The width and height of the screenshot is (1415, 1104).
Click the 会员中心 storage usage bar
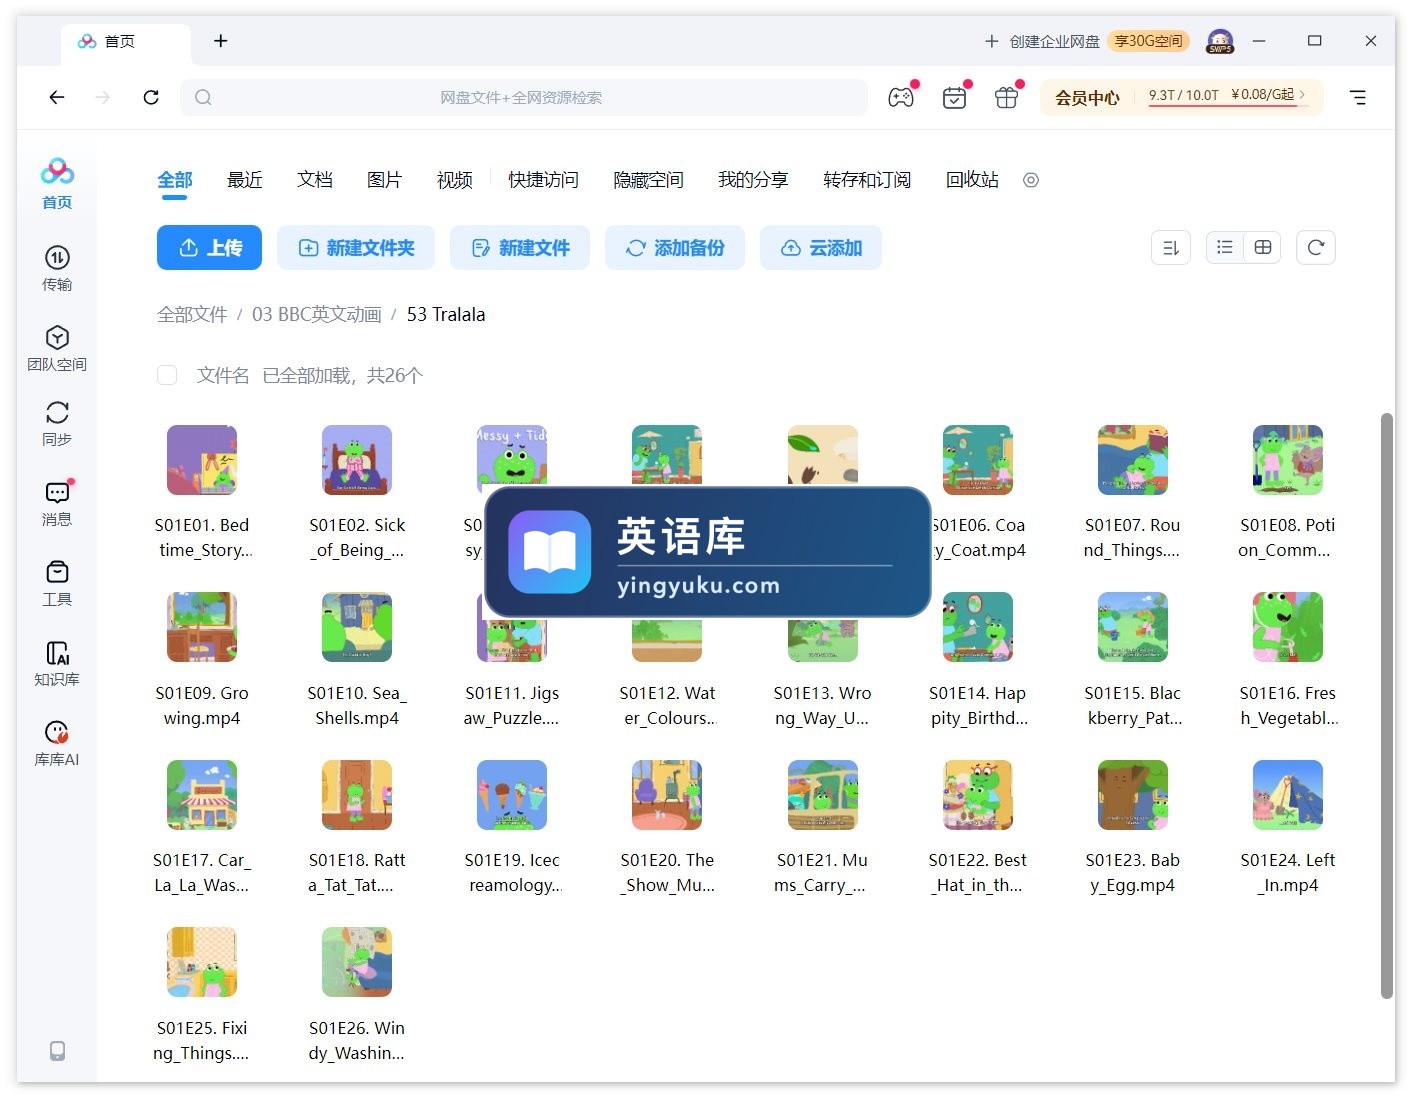pos(1181,97)
